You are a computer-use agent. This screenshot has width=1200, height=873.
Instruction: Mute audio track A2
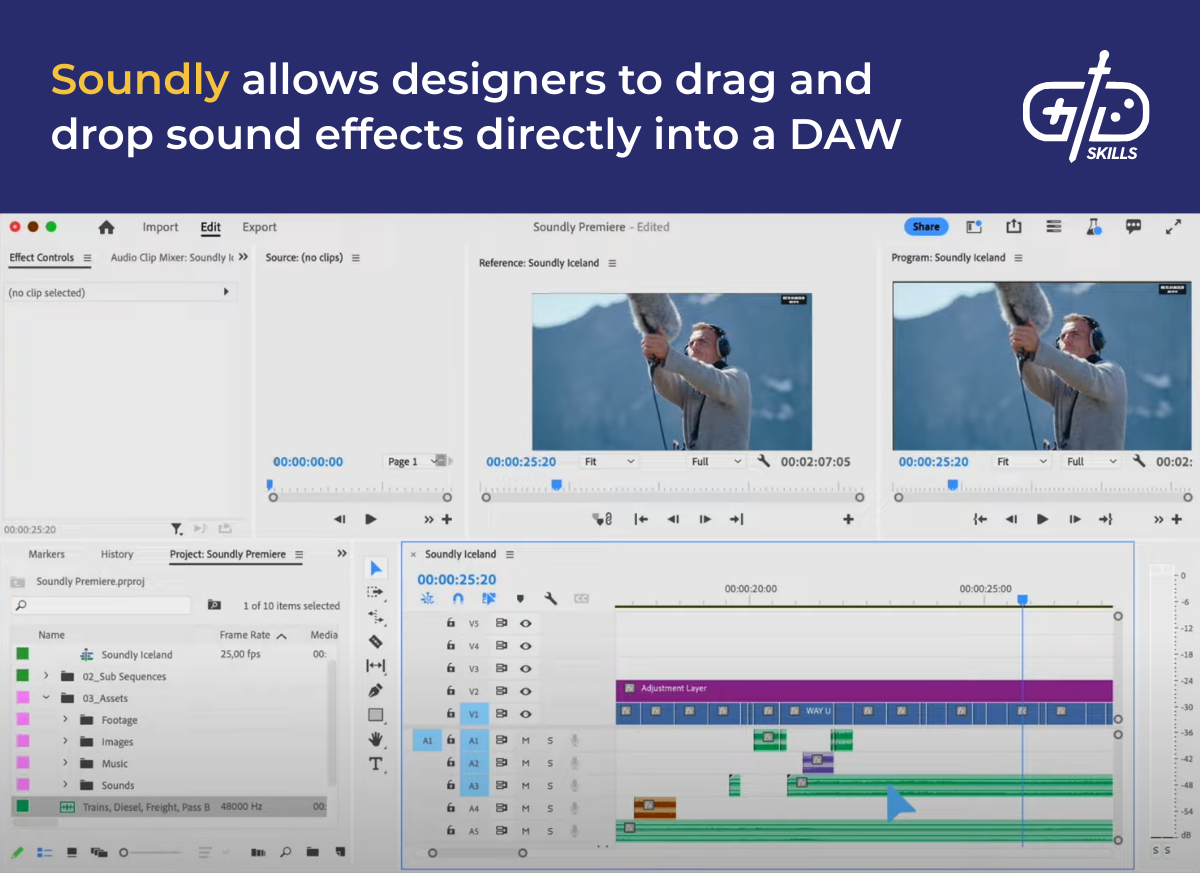click(x=525, y=764)
